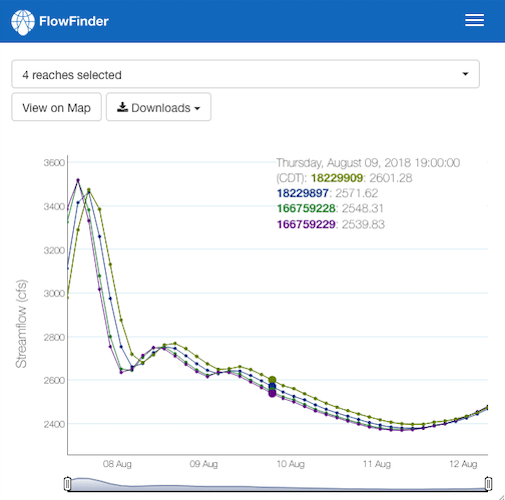
Task: Expand the '4 reaches selected' dropdown
Action: [x=245, y=74]
